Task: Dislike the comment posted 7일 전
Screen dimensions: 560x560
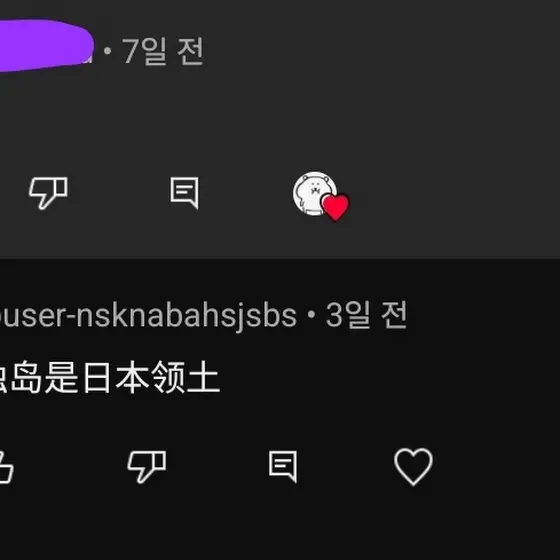Action: 48,193
